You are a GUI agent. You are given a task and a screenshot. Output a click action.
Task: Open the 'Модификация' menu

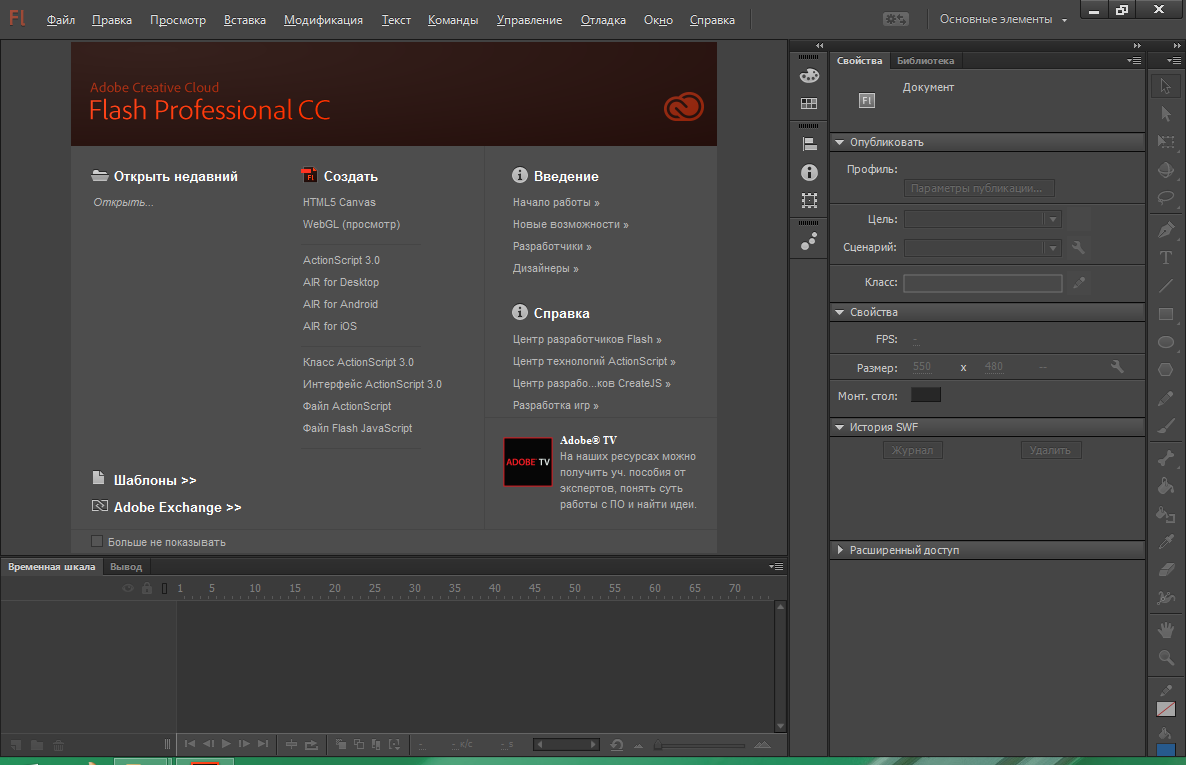coord(323,20)
